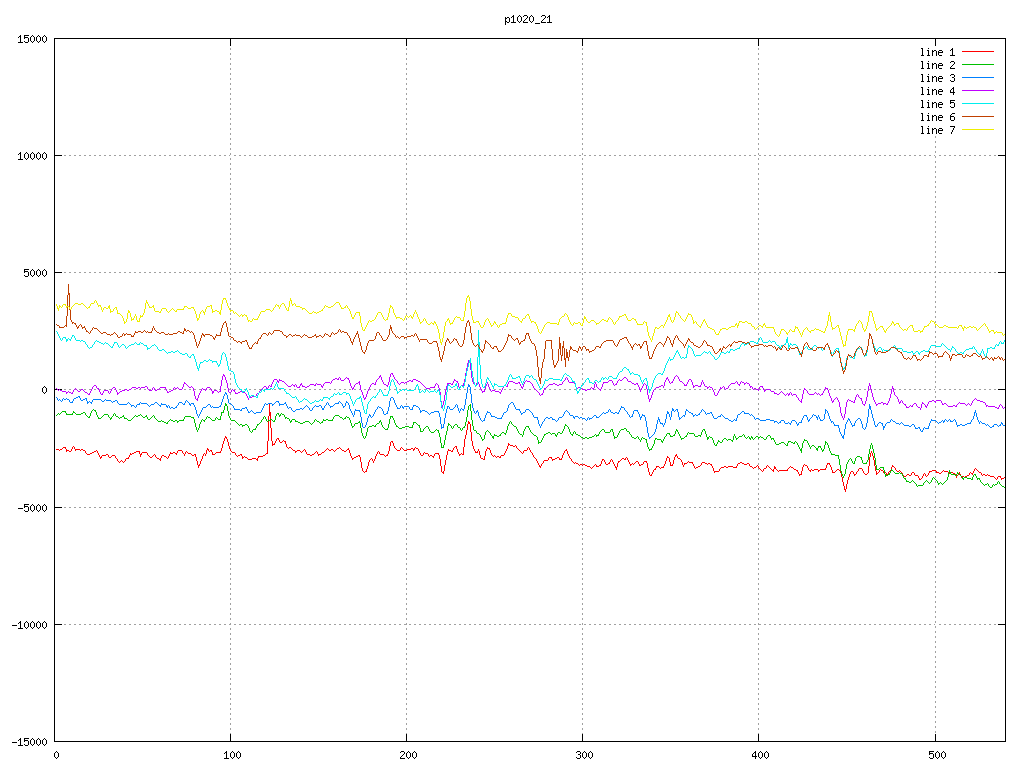Image resolution: width=1024 pixels, height=768 pixels.
Task: Click the y-axis label 5000
Action: coord(36,273)
